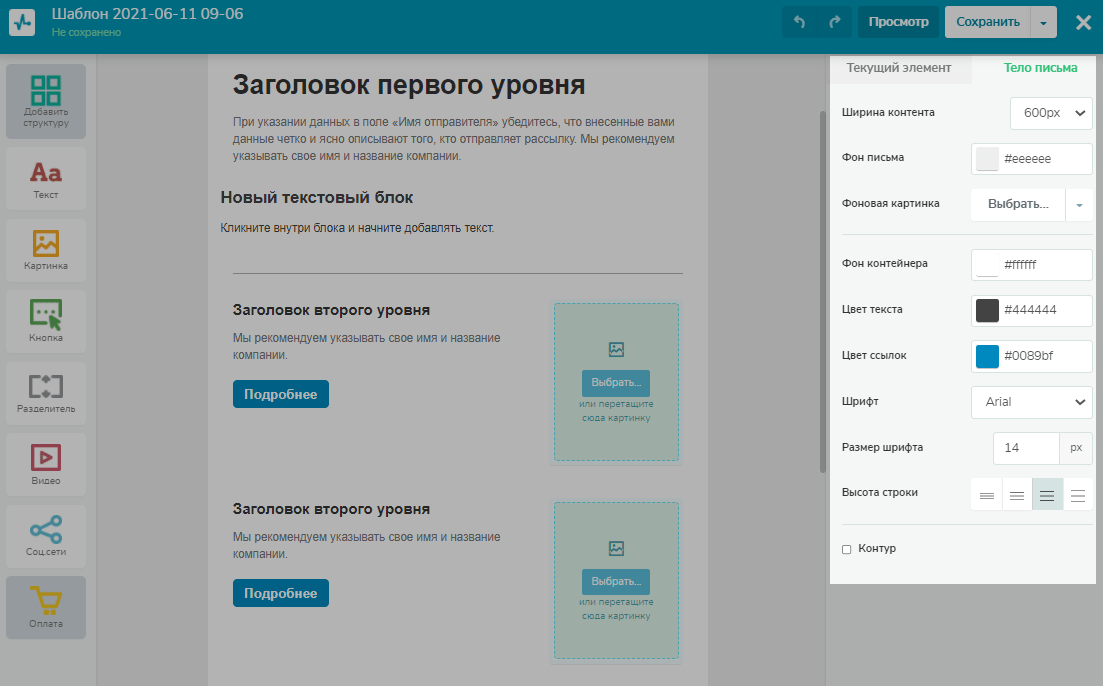The height and width of the screenshot is (686, 1103).
Task: Click the undo arrow in header
Action: click(799, 22)
